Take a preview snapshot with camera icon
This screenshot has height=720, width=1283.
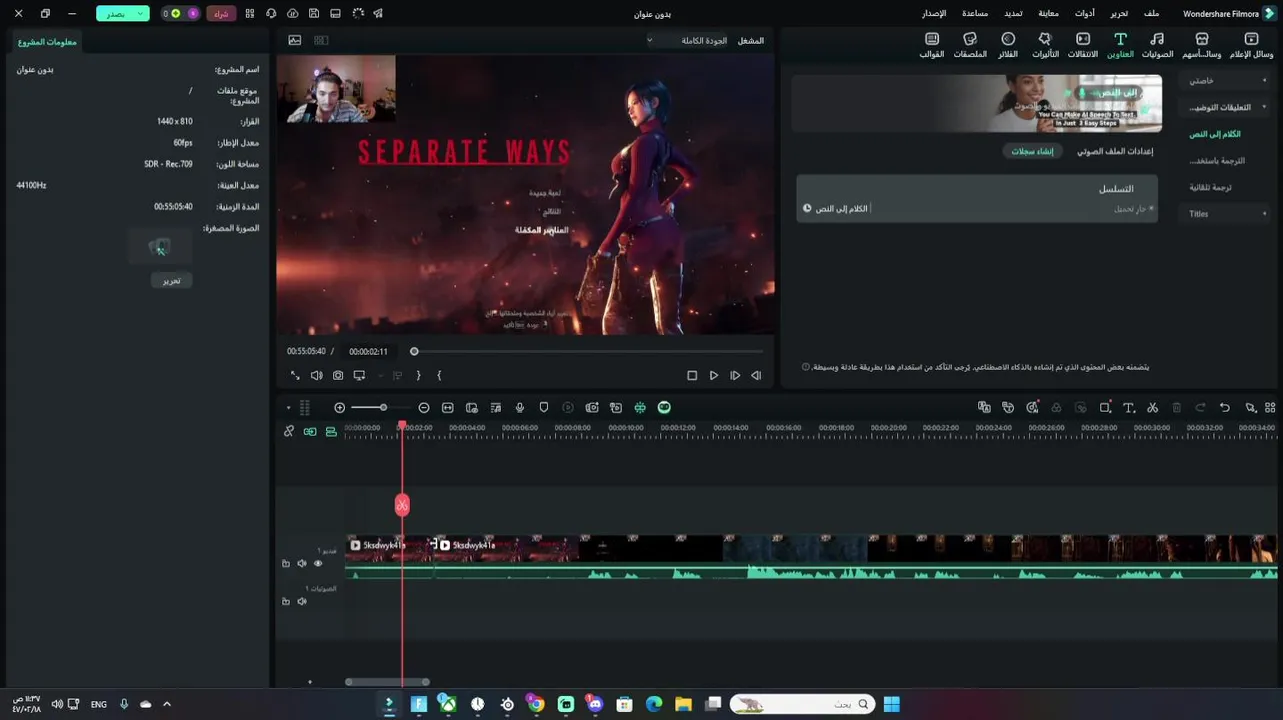coord(338,376)
